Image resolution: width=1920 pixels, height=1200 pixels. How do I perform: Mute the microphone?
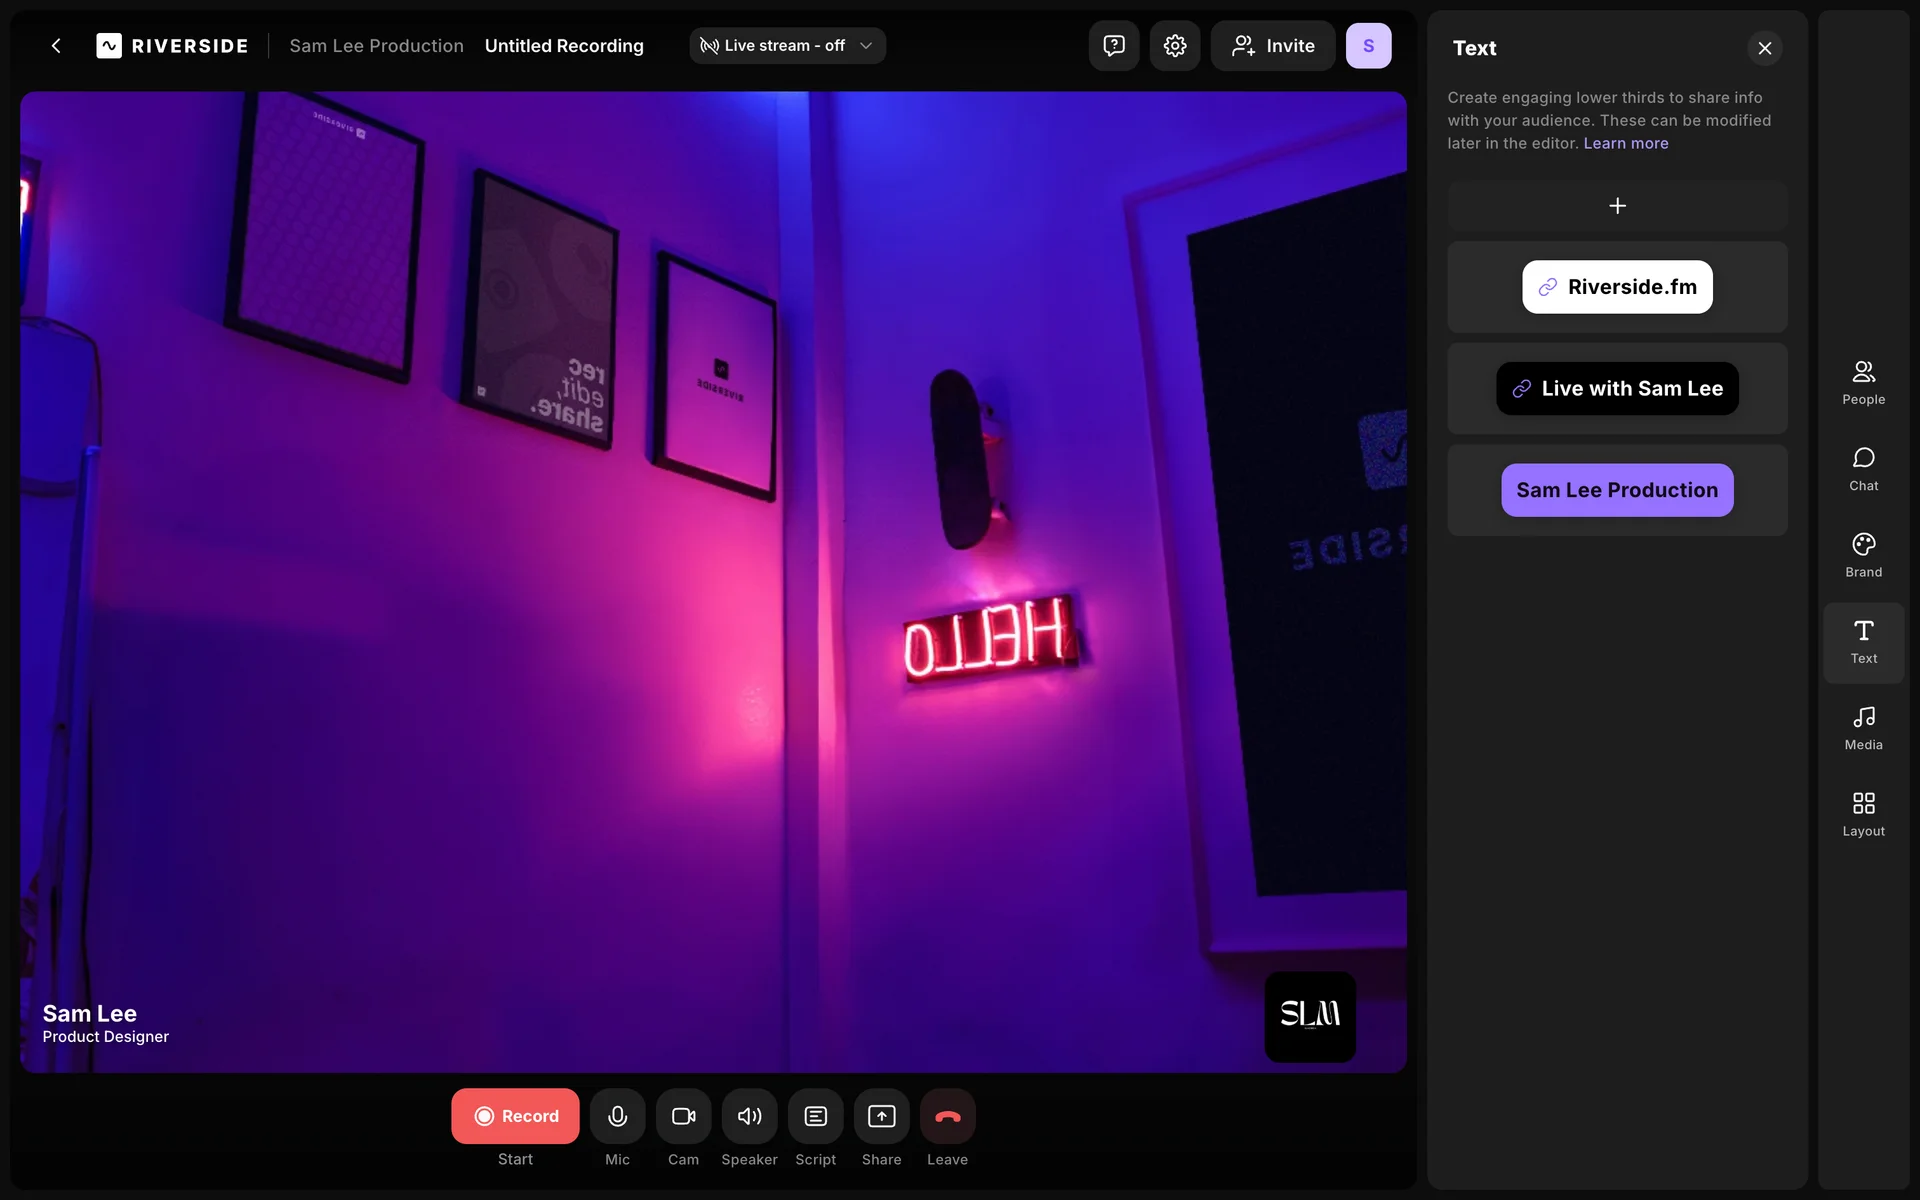[617, 1116]
